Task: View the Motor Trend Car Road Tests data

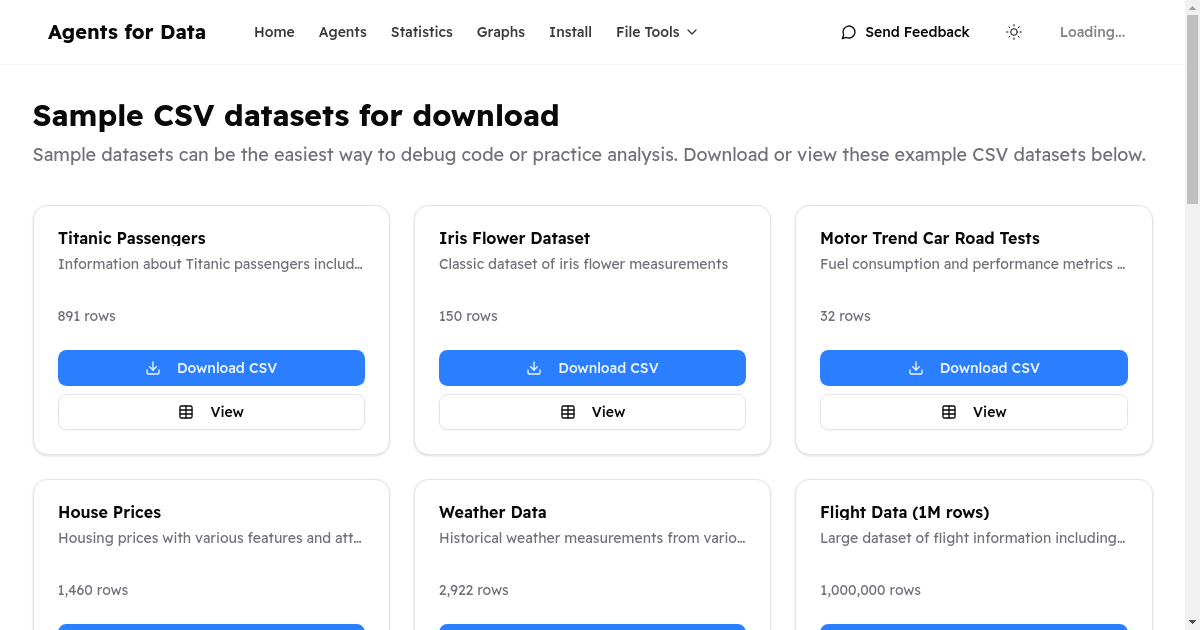Action: tap(973, 412)
